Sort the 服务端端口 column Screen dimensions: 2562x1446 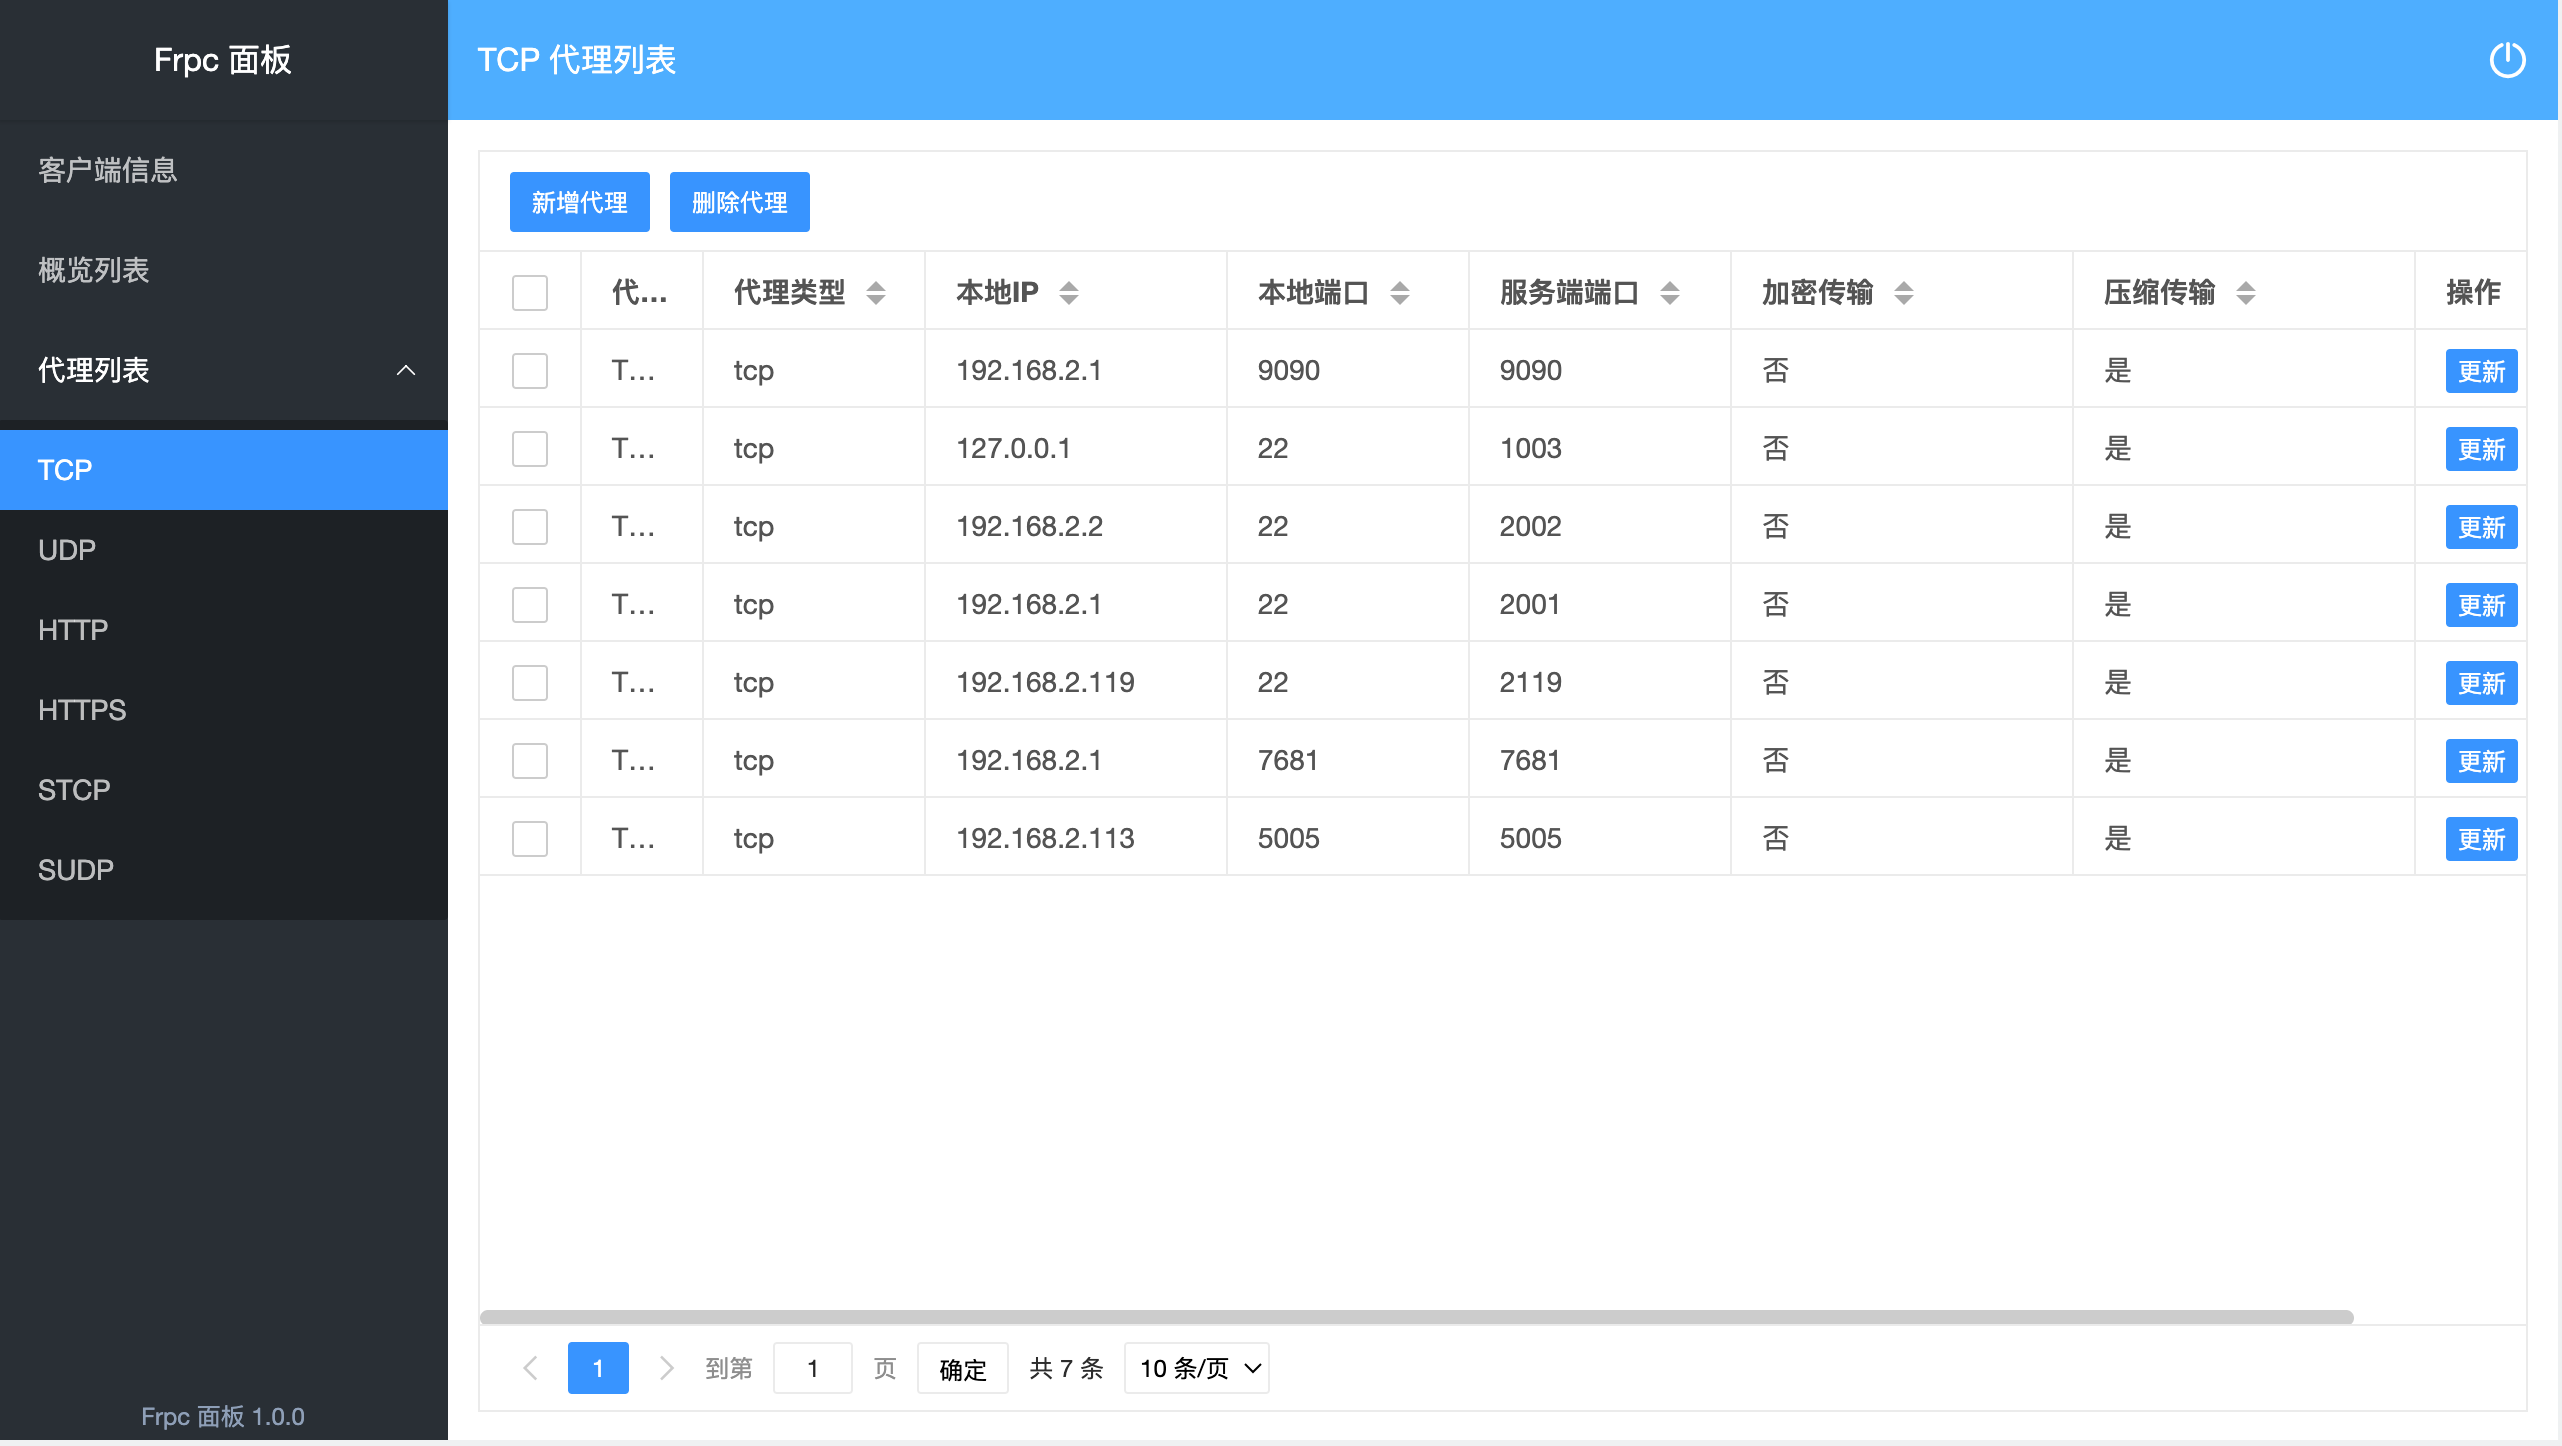pyautogui.click(x=1668, y=292)
